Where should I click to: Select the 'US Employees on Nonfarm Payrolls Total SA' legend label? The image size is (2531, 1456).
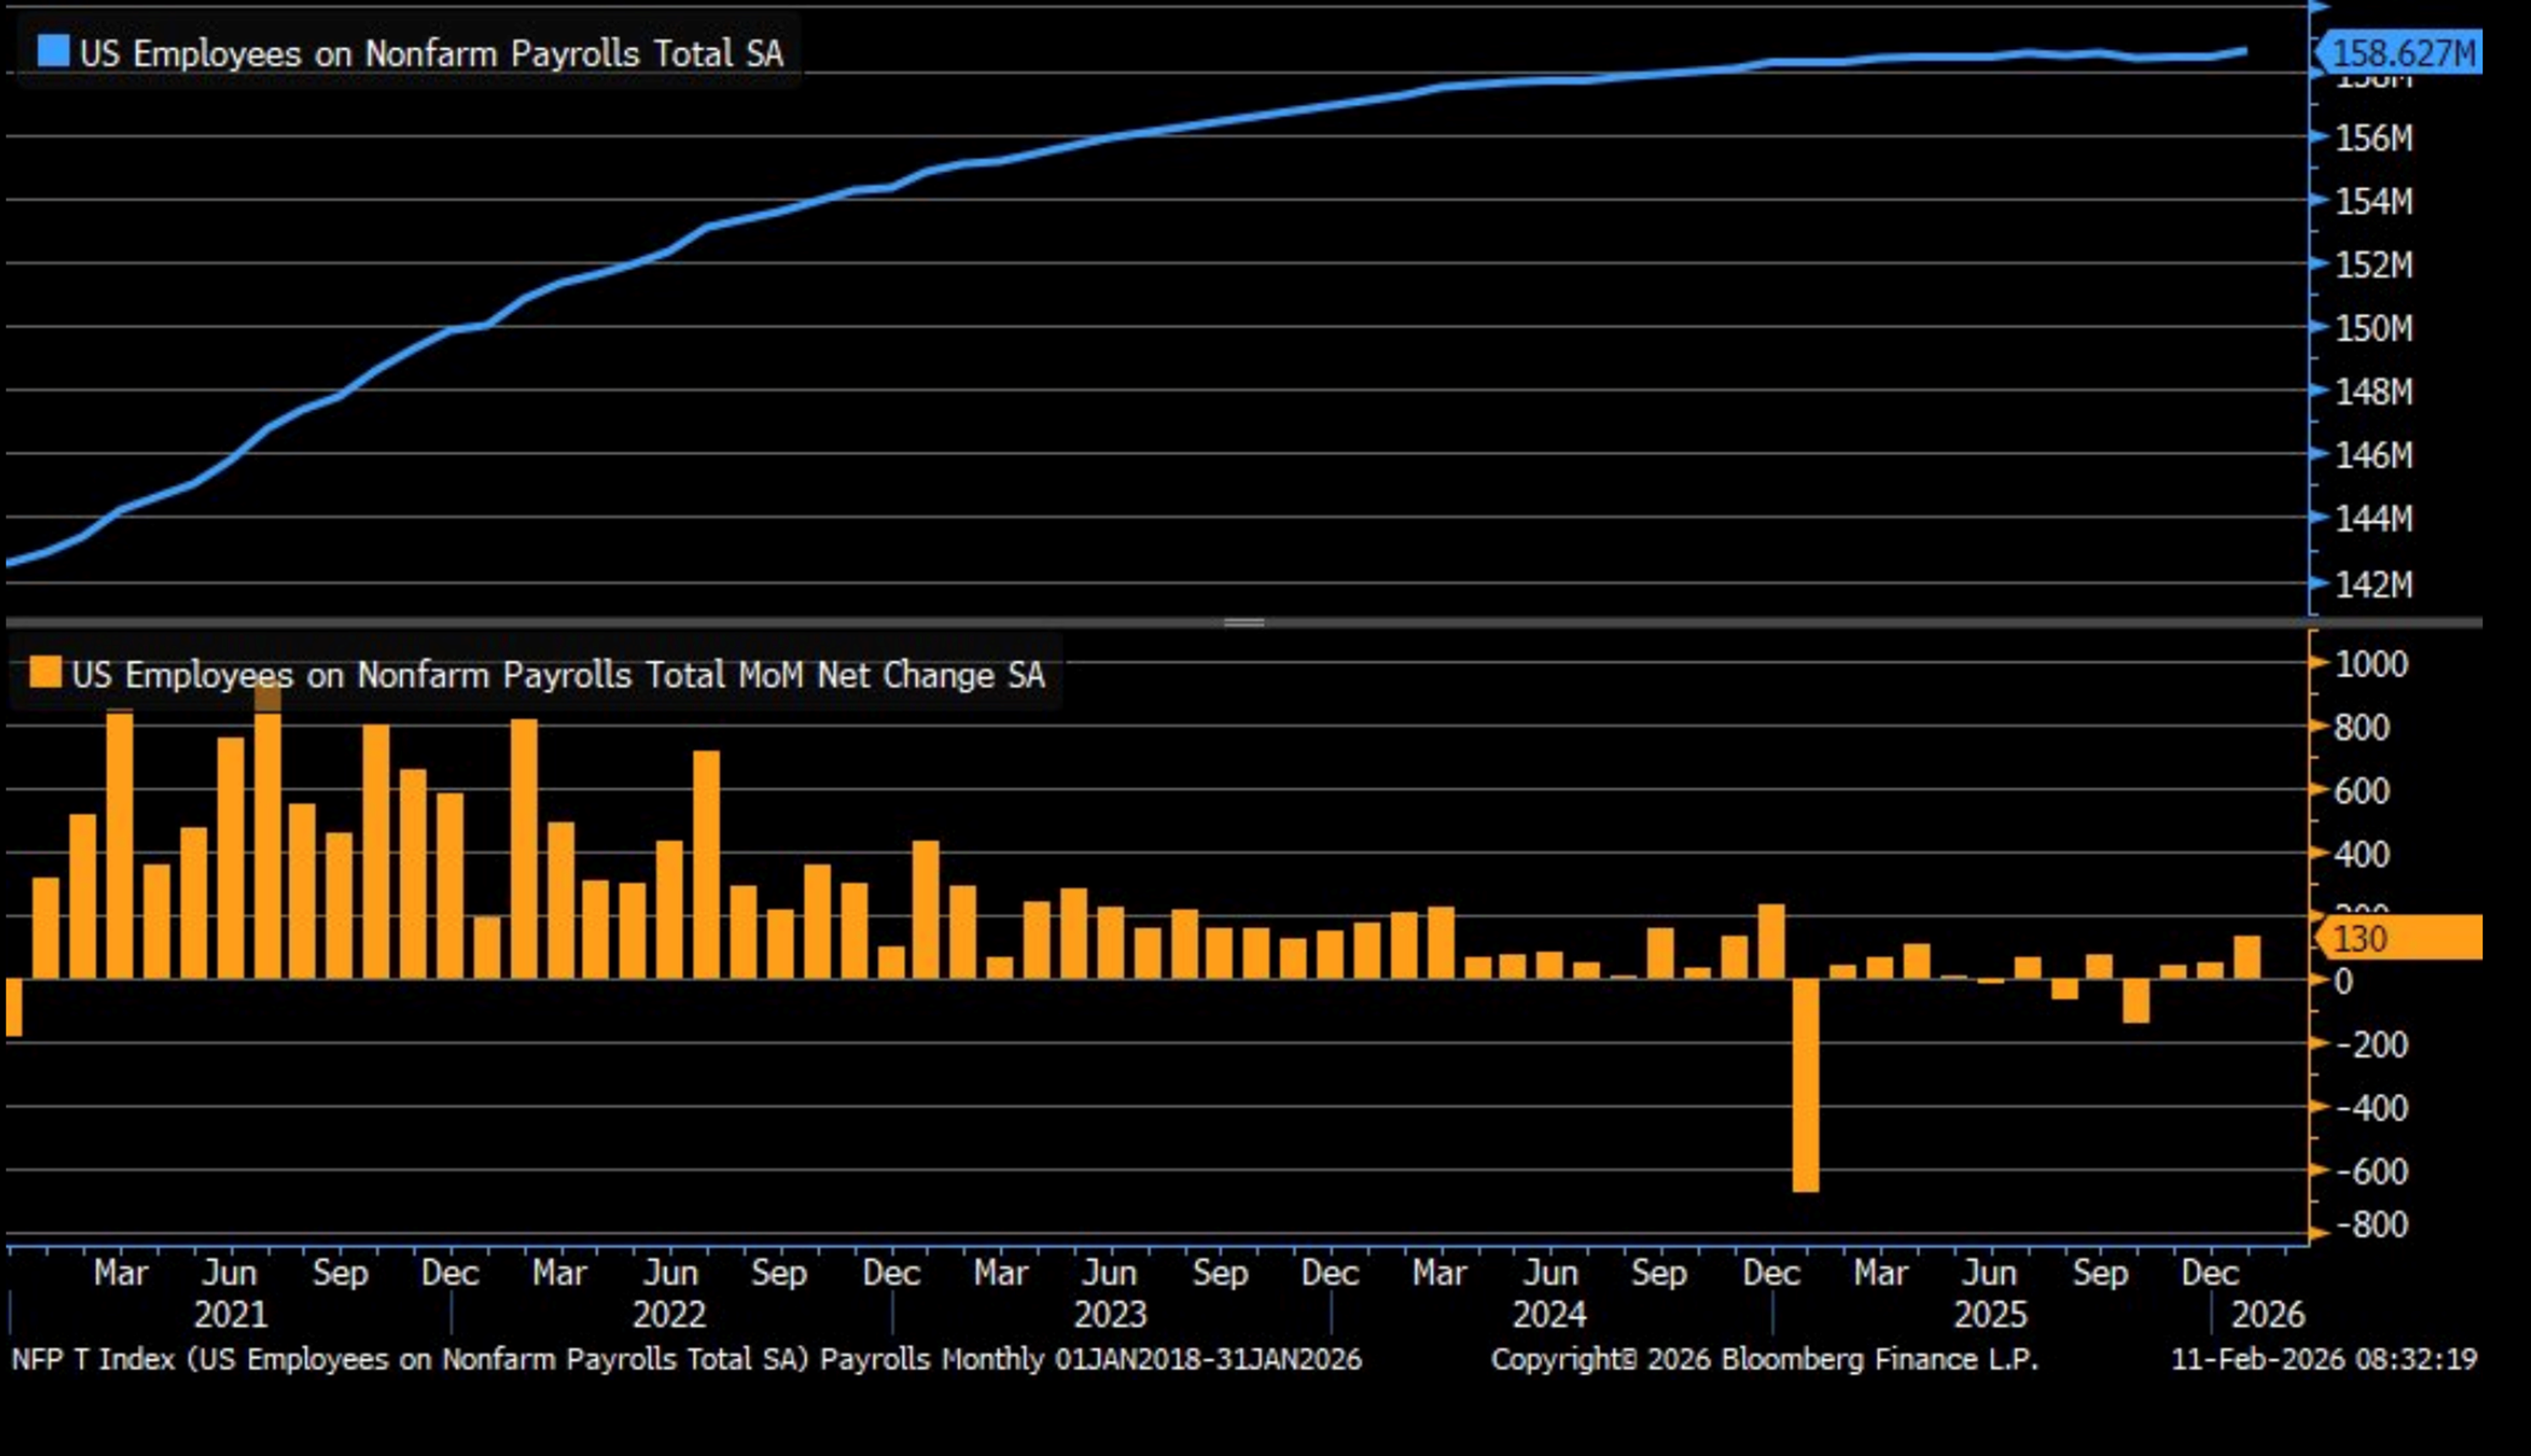pos(431,53)
